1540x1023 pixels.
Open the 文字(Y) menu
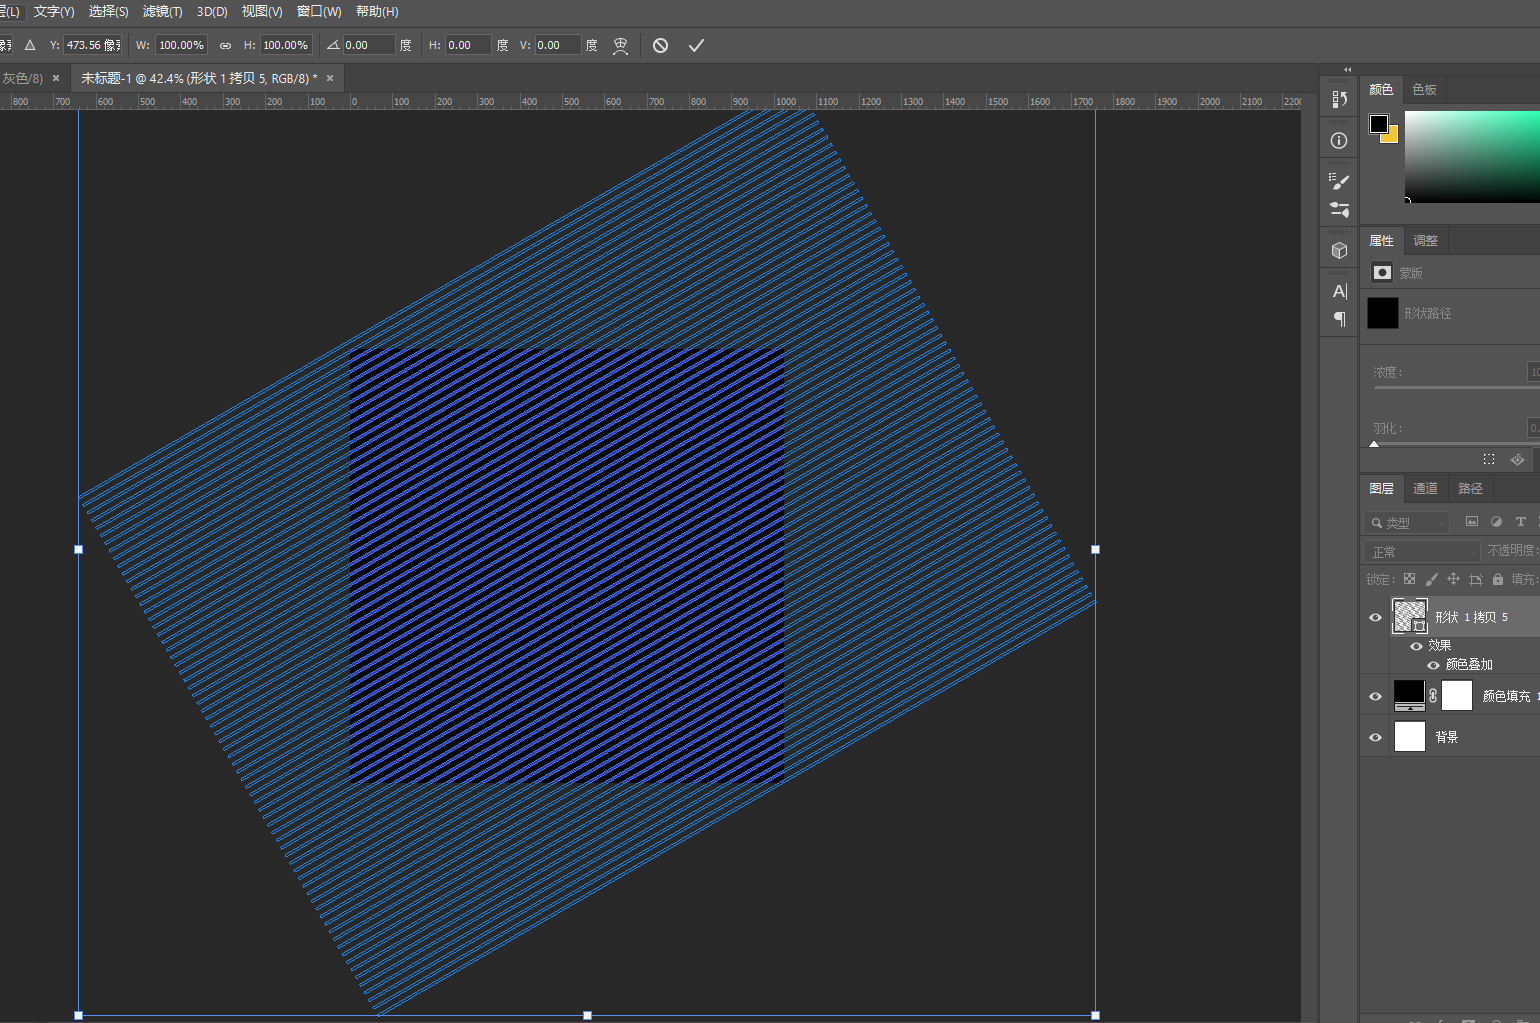click(x=54, y=12)
